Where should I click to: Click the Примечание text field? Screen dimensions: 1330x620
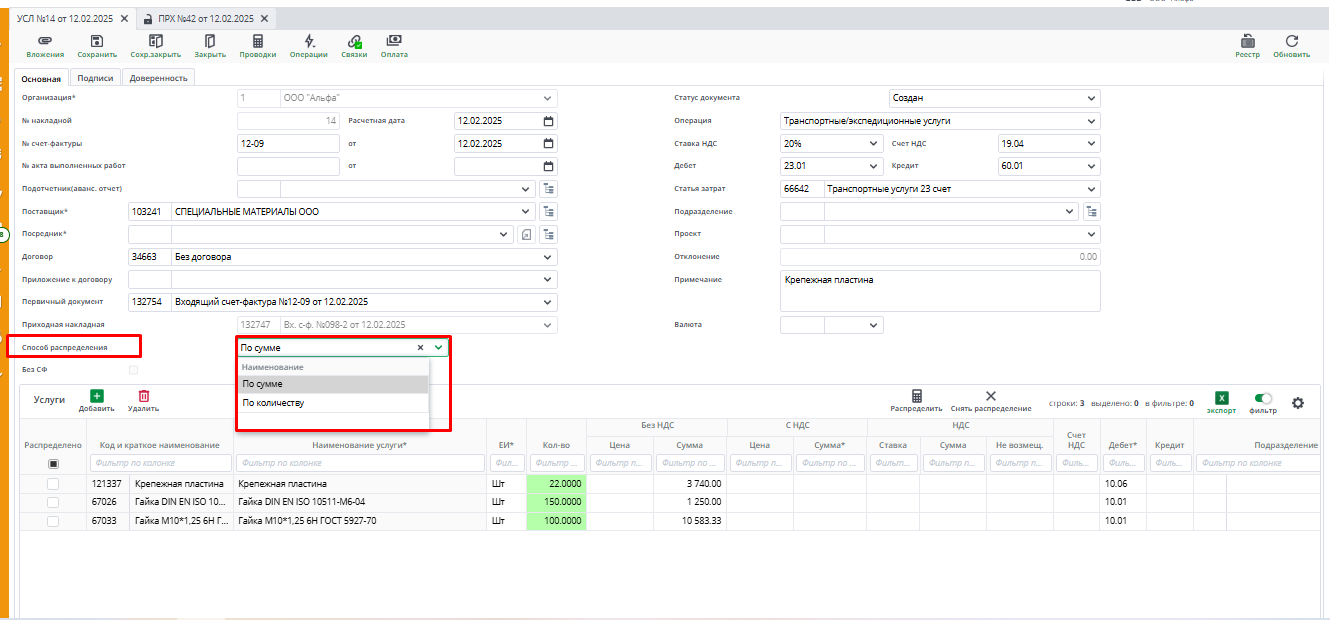click(940, 291)
